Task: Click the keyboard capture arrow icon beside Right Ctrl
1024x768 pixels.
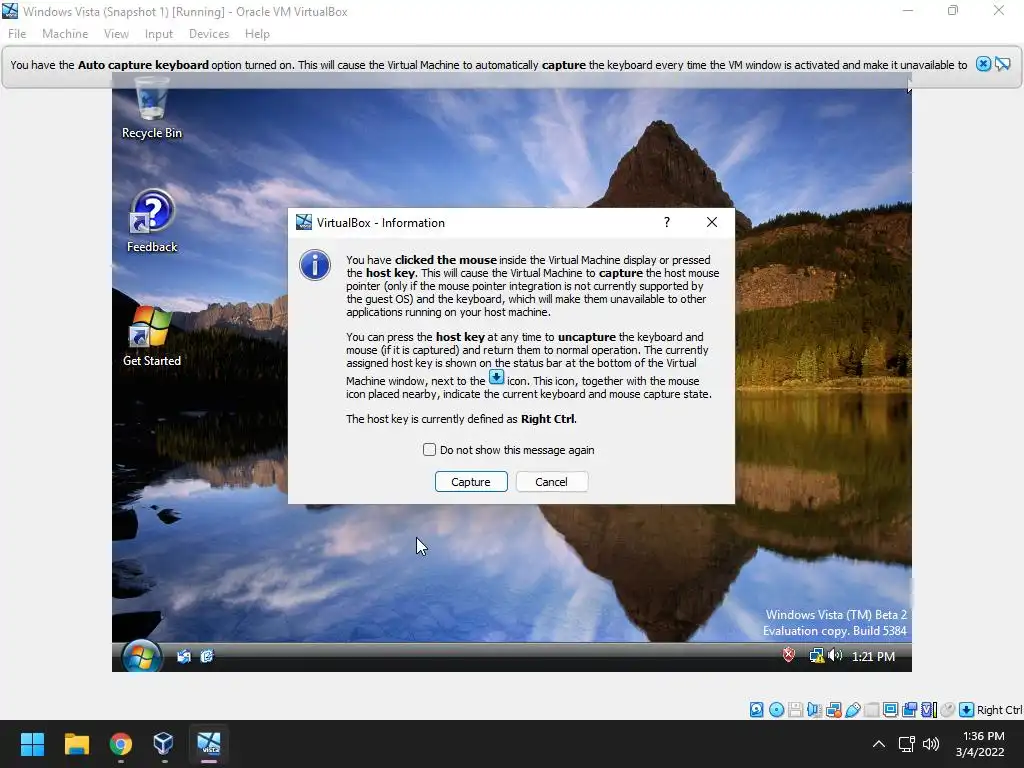Action: 967,710
